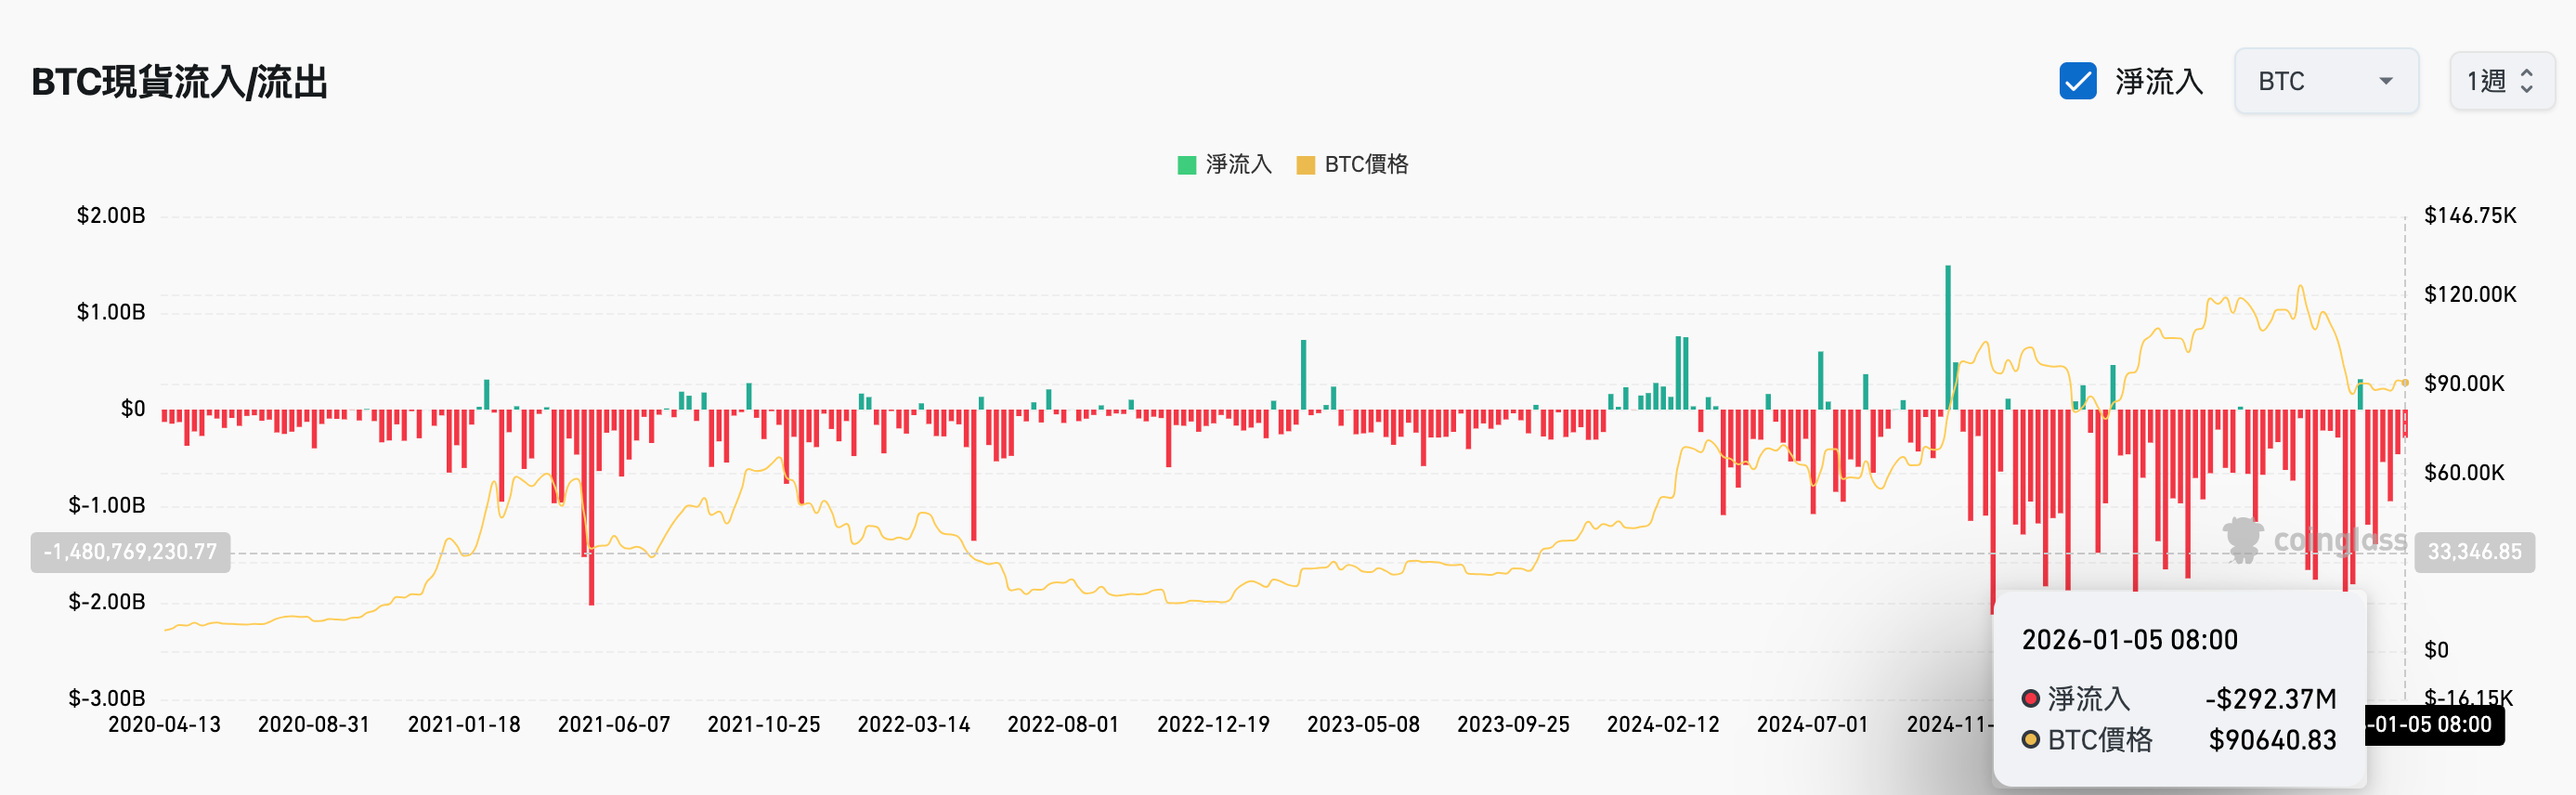This screenshot has width=2576, height=795.
Task: Click the -1,480,769,230.77 crosshair value tag
Action: pyautogui.click(x=130, y=552)
